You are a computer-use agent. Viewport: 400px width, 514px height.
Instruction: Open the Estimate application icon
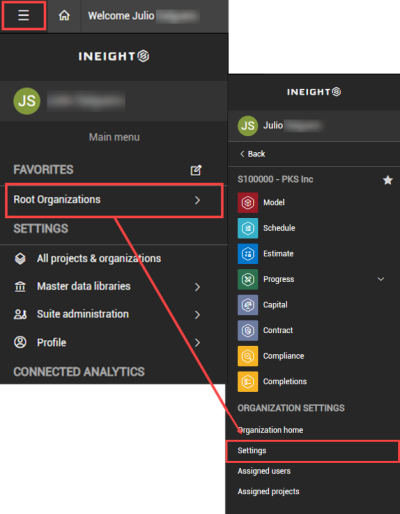(x=248, y=254)
